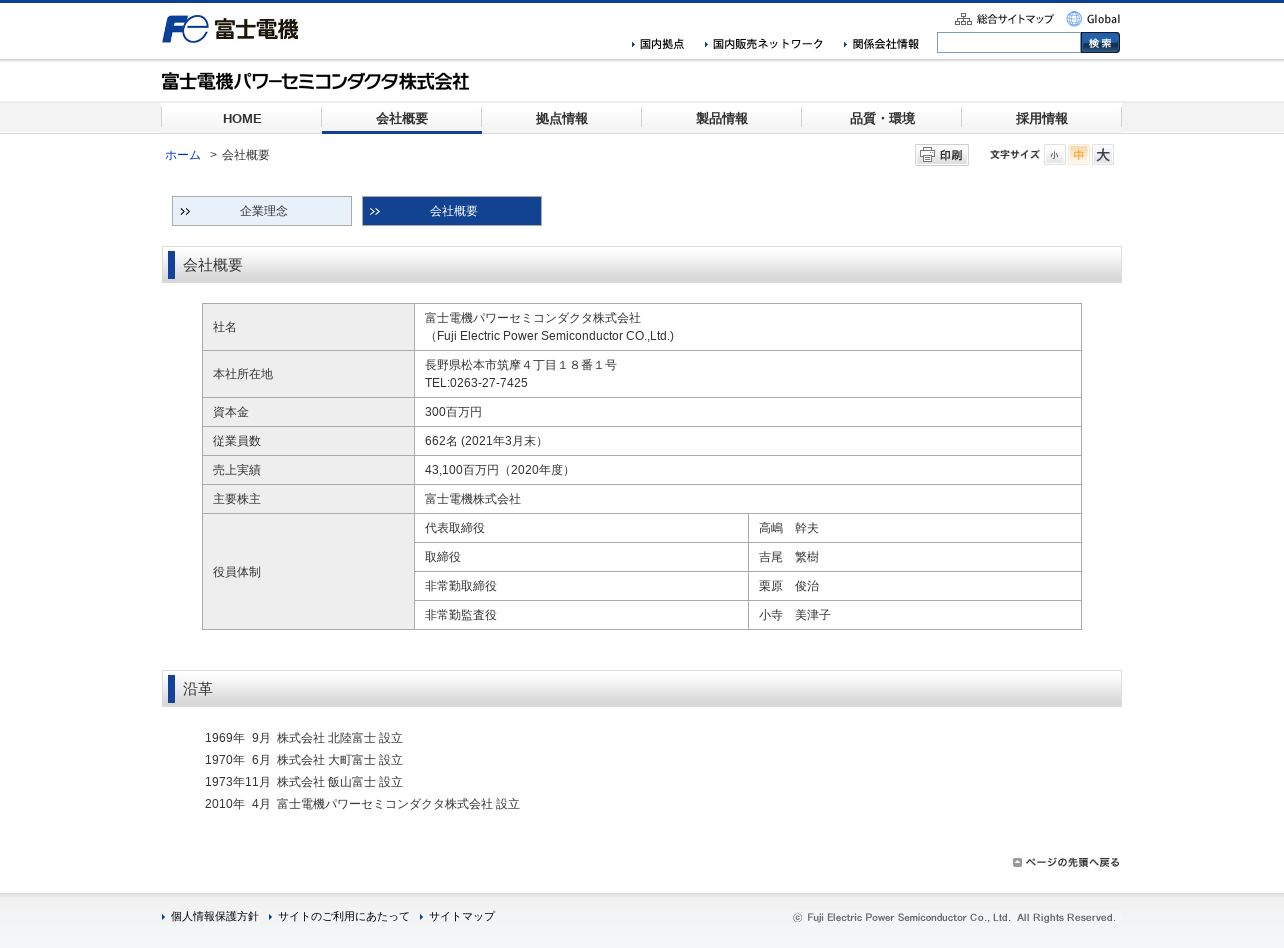The image size is (1284, 948).
Task: Open the 関係会社情報 link
Action: (x=881, y=44)
